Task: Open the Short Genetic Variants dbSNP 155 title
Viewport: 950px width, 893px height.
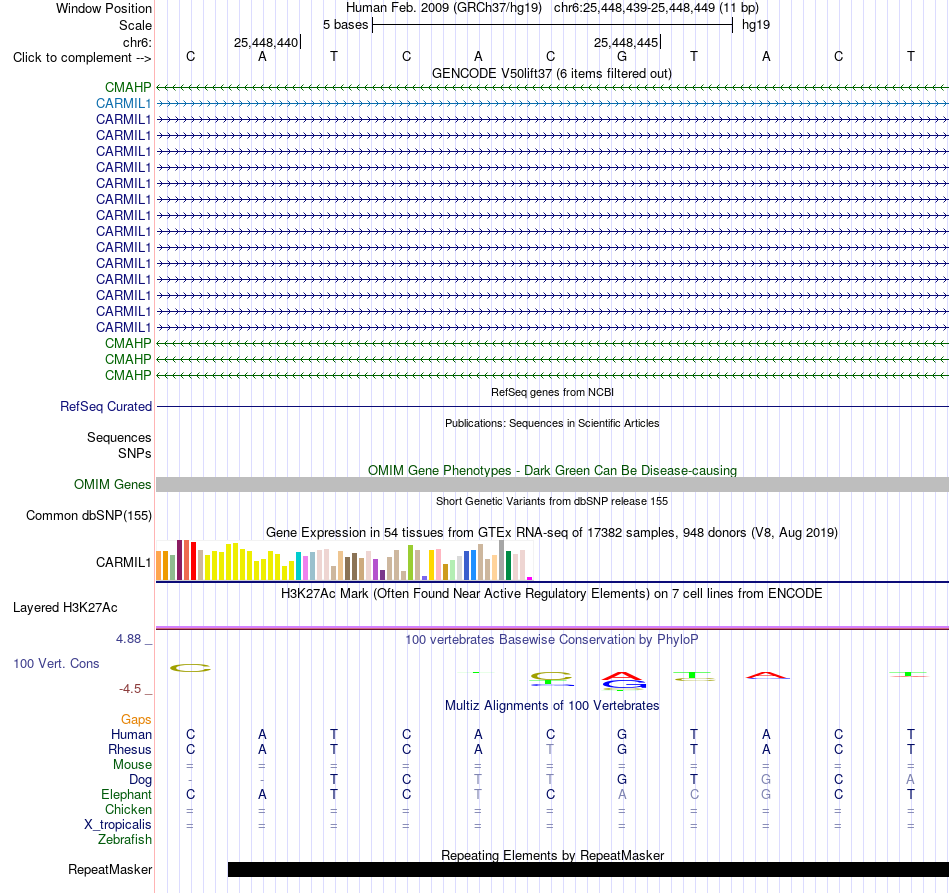Action: (x=552, y=502)
